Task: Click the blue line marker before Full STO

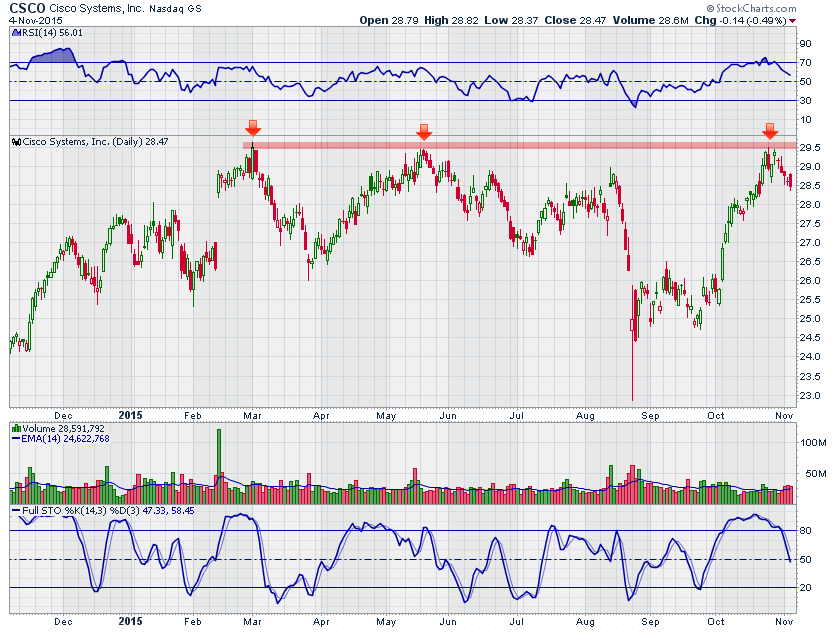Action: pos(16,511)
